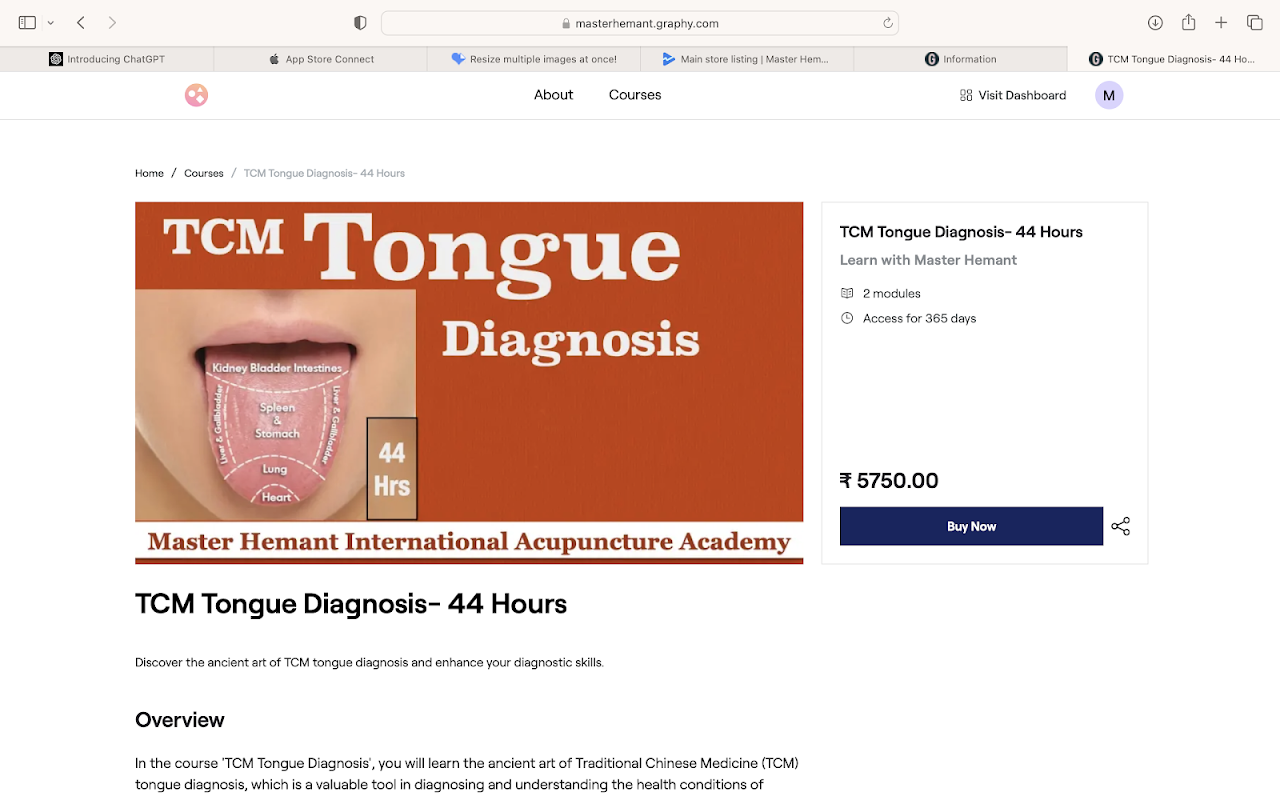Click the share course icon
This screenshot has height=800, width=1280.
1121,526
